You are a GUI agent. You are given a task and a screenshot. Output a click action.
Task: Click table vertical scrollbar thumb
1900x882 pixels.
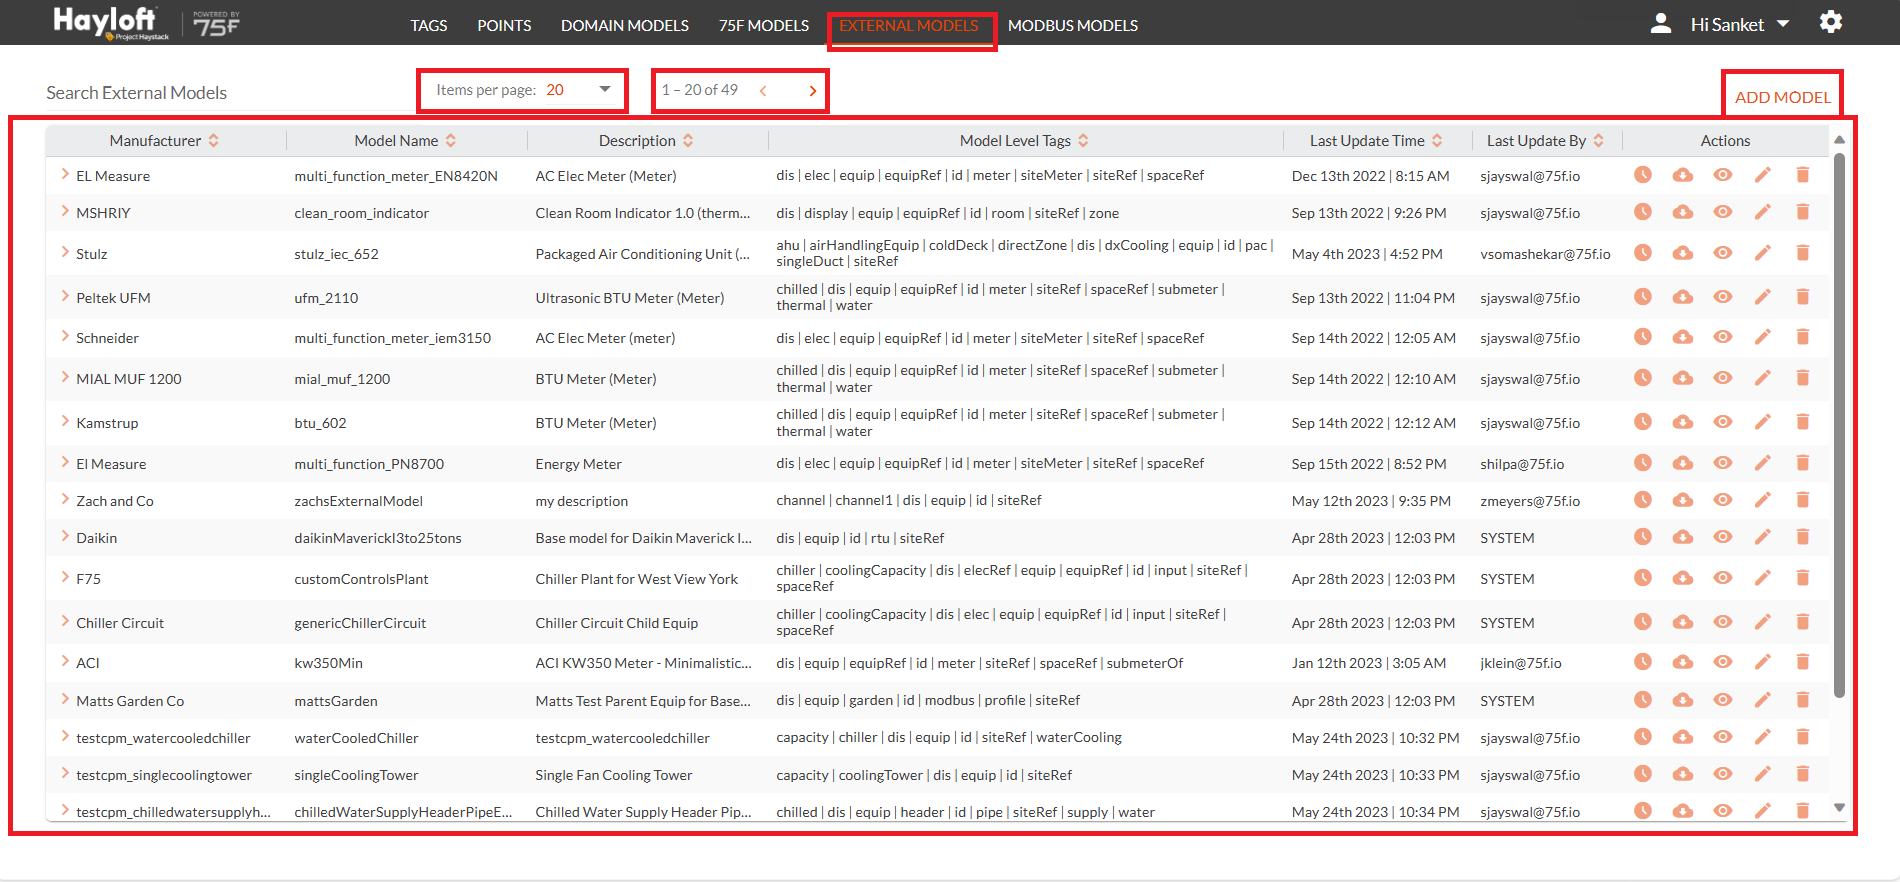(x=1839, y=424)
